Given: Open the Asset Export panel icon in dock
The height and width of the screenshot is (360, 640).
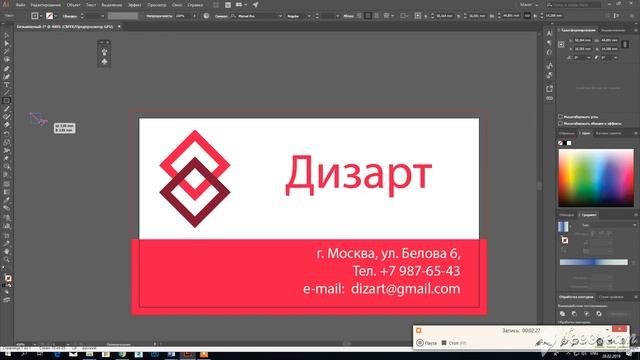Looking at the screenshot, I should 549,89.
